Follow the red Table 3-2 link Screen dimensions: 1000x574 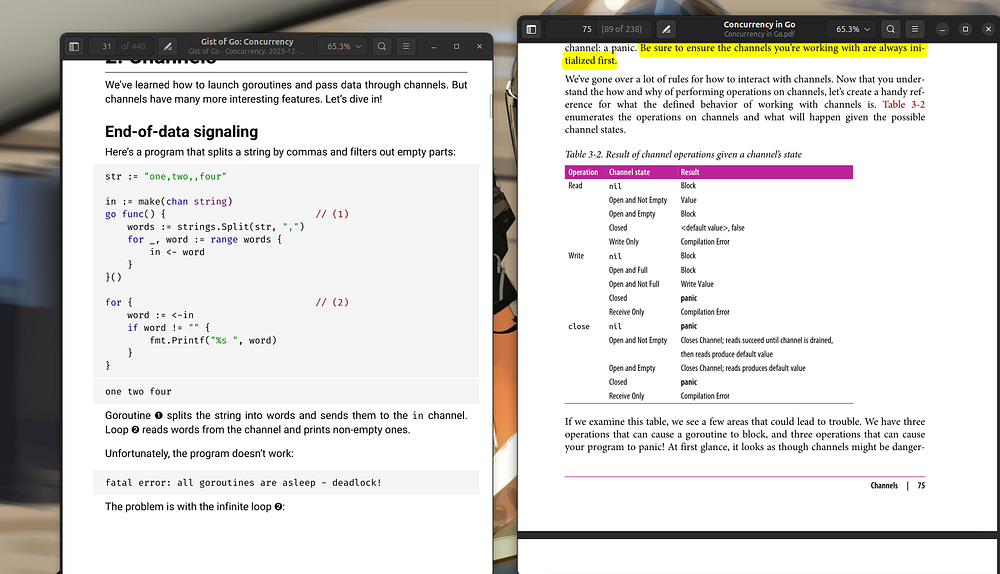click(x=904, y=105)
